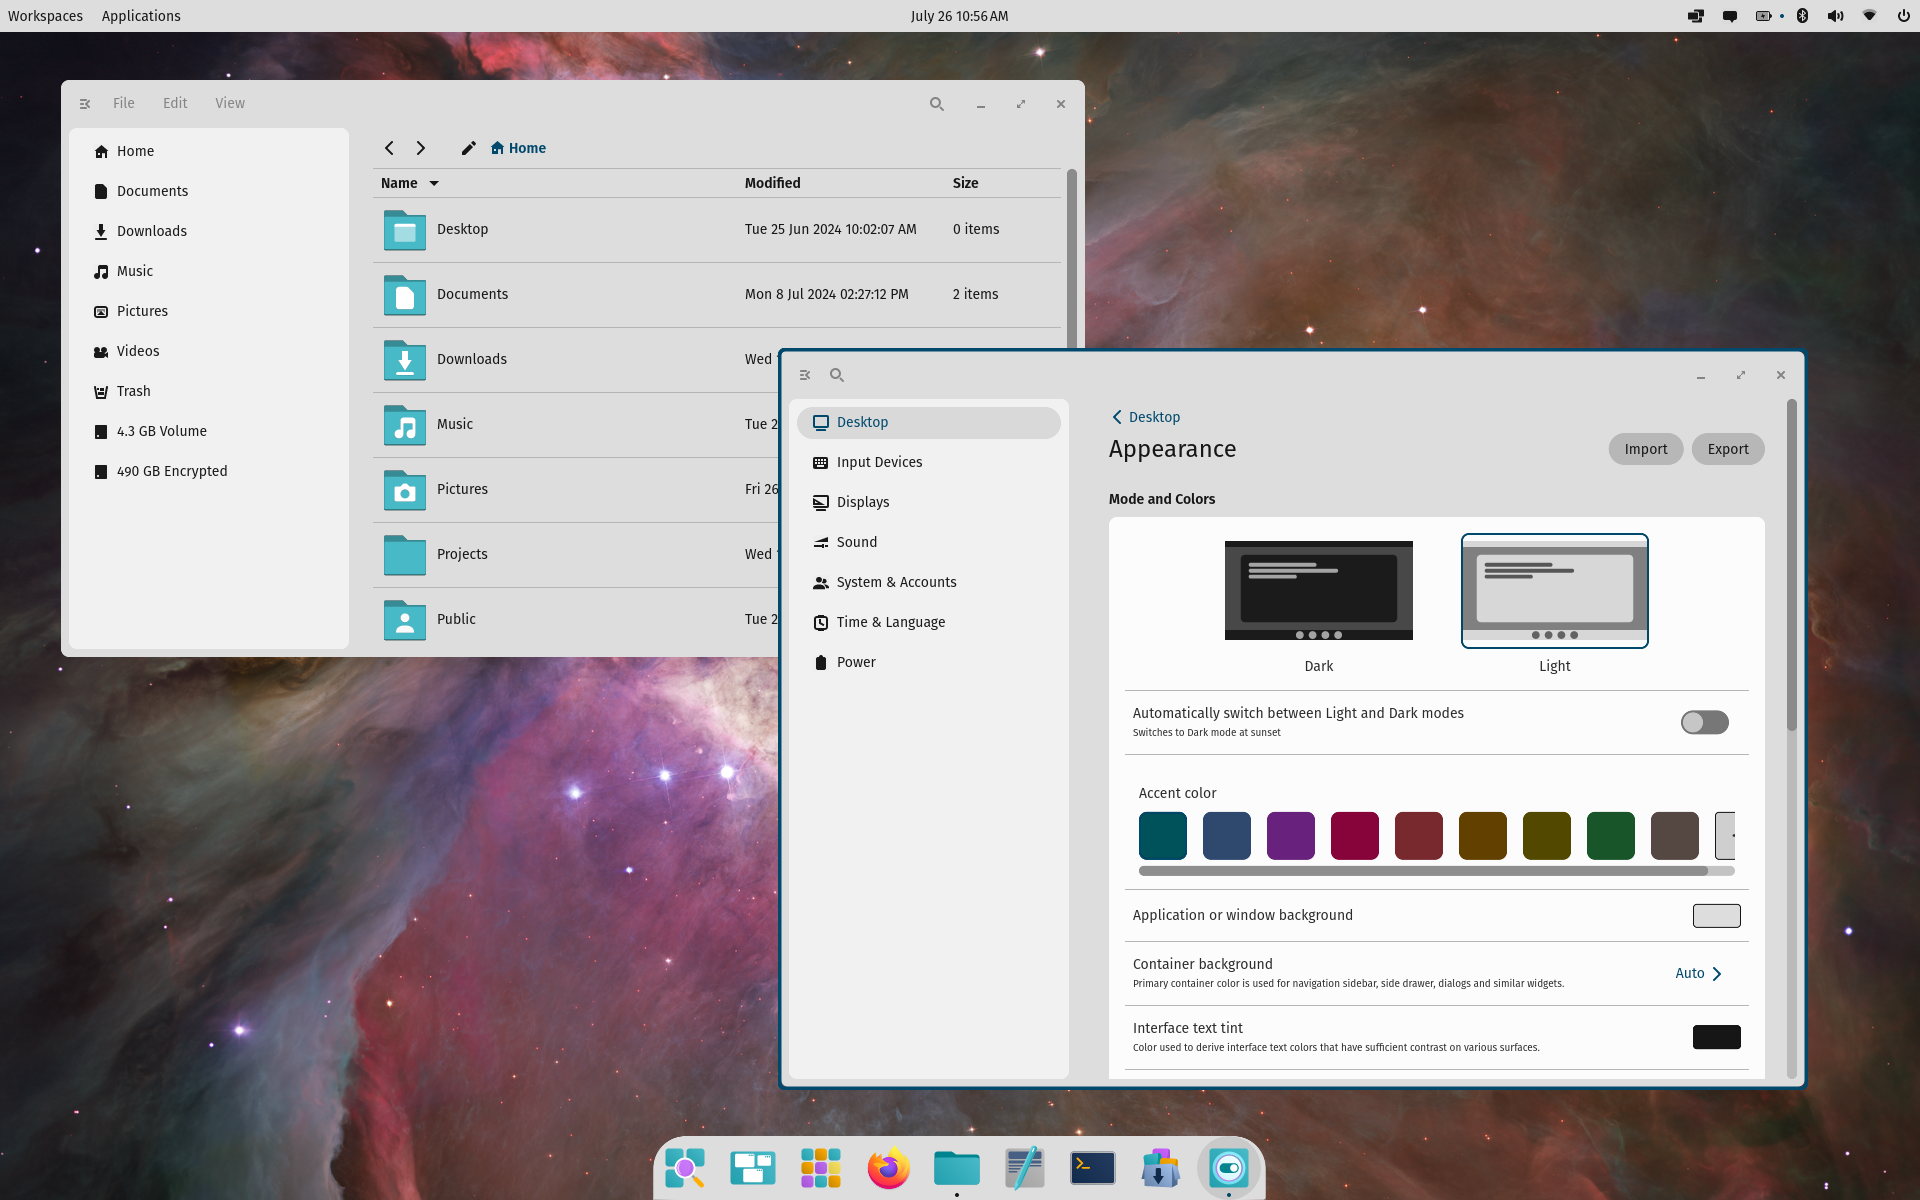Click the Downloads folder in file manager
1920x1200 pixels.
tap(470, 358)
